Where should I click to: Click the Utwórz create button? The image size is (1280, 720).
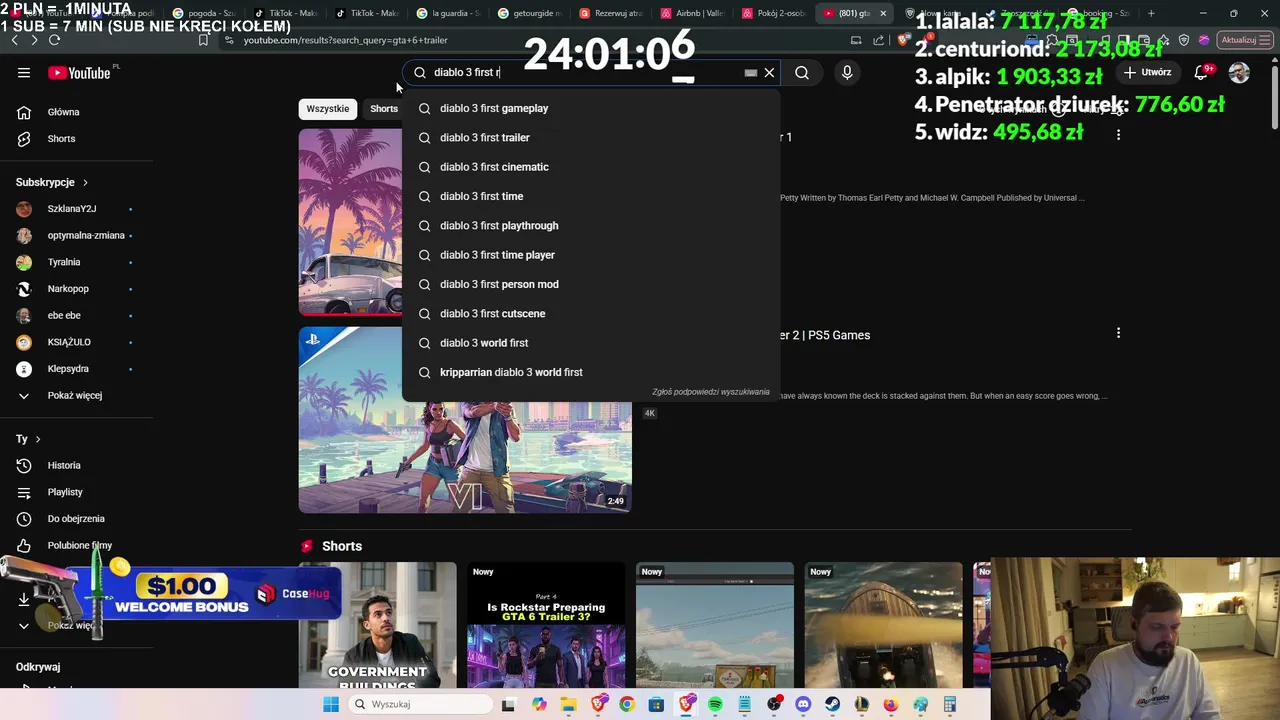1148,72
